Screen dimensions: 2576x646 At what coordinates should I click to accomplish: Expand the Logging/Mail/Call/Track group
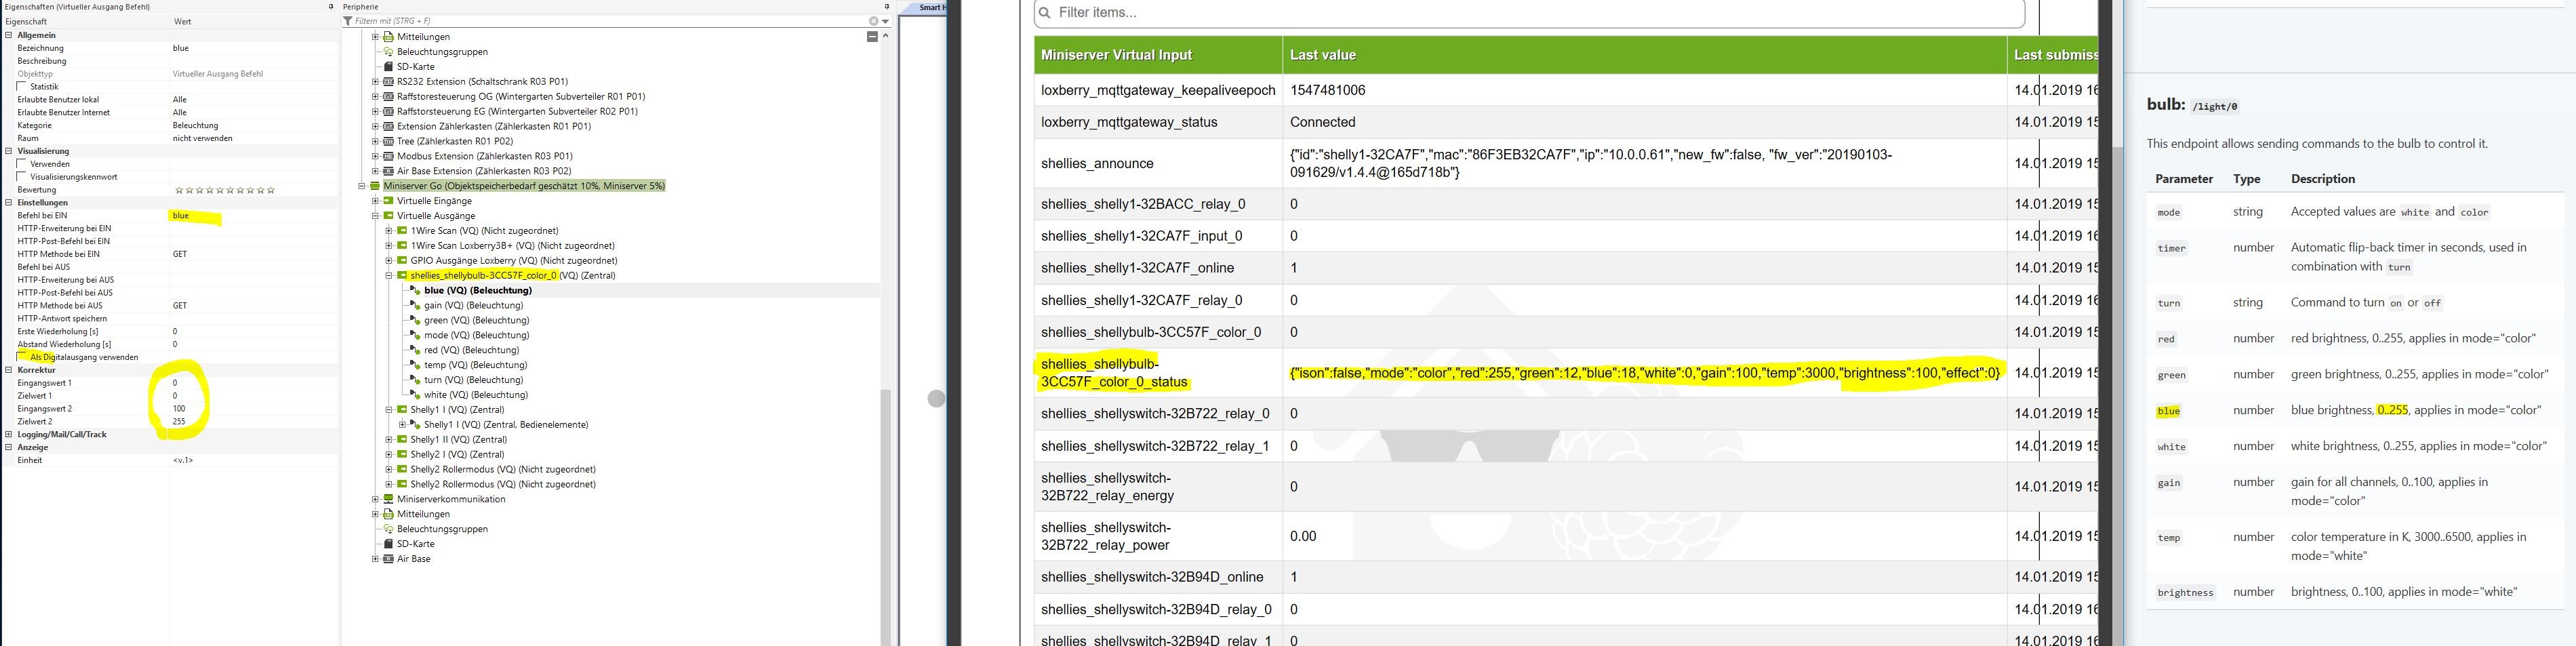(x=9, y=435)
